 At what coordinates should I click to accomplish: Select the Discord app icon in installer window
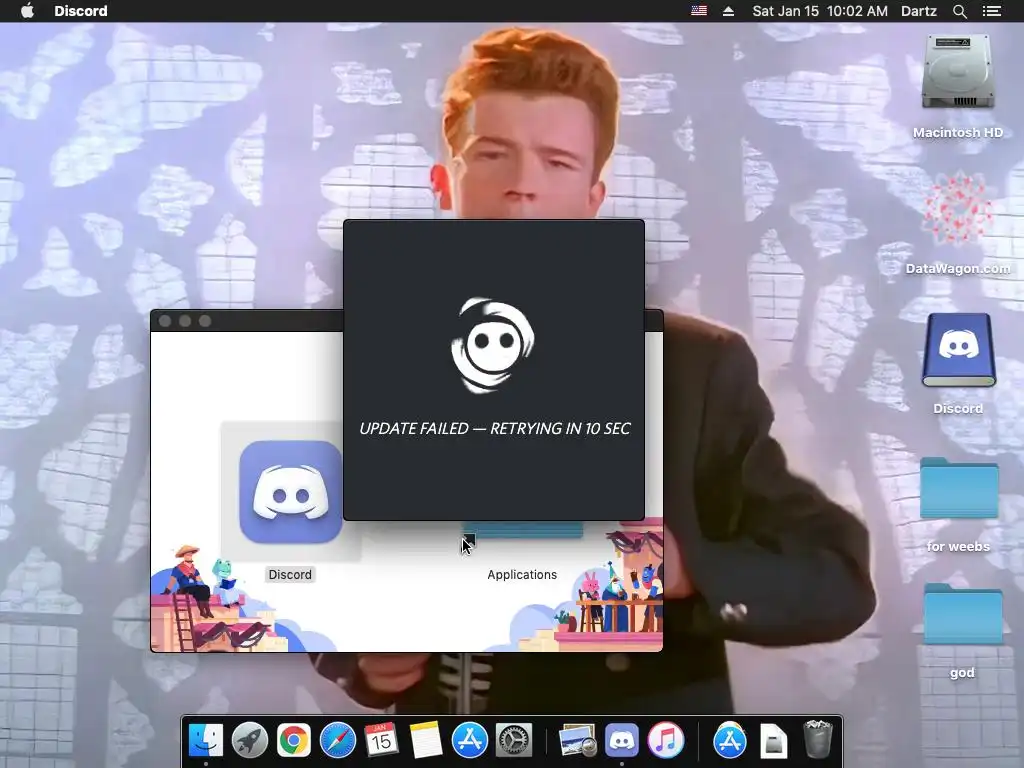tap(291, 492)
